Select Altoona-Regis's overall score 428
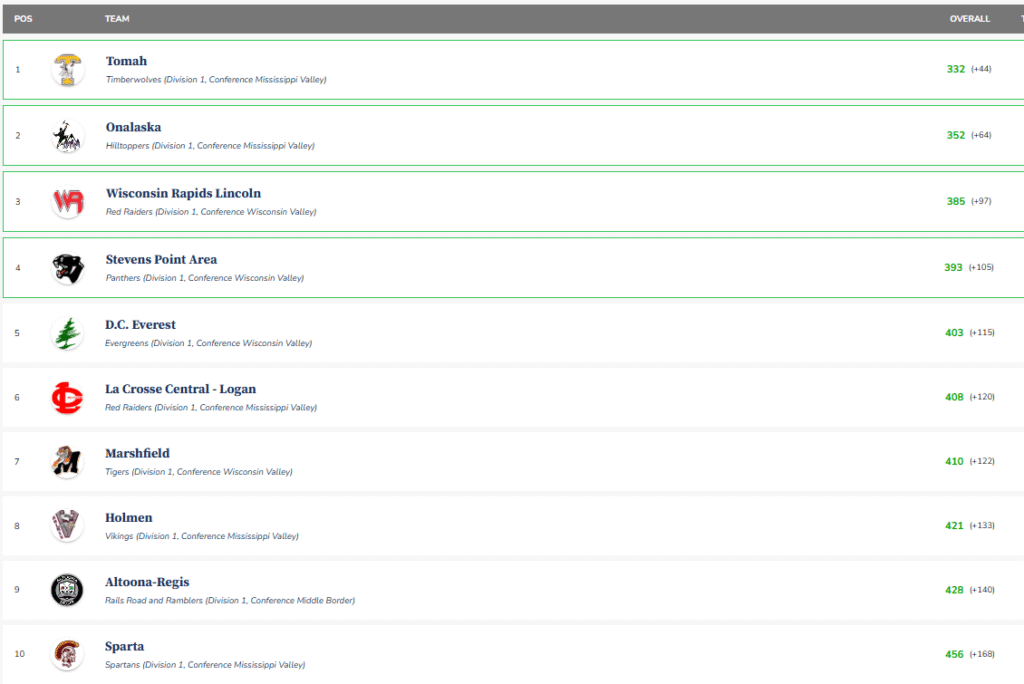Screen dimensions: 1024x684 click(x=954, y=590)
